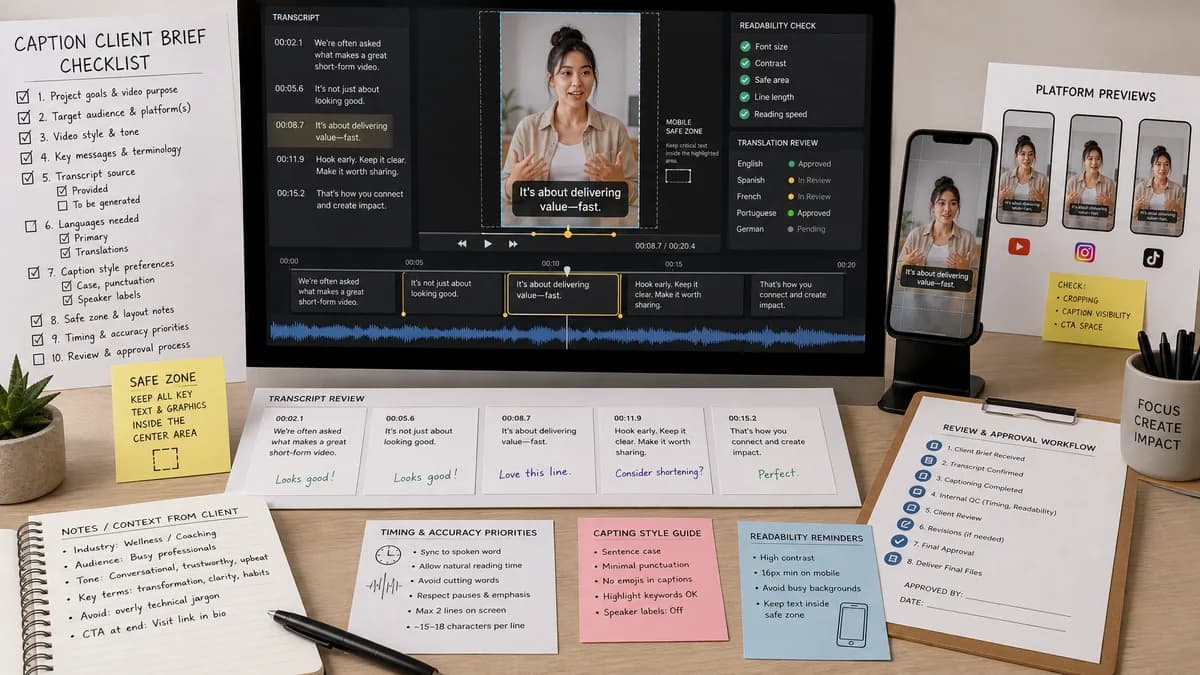This screenshot has height=675, width=1200.
Task: Click the green check beside Font size
Action: coord(745,47)
